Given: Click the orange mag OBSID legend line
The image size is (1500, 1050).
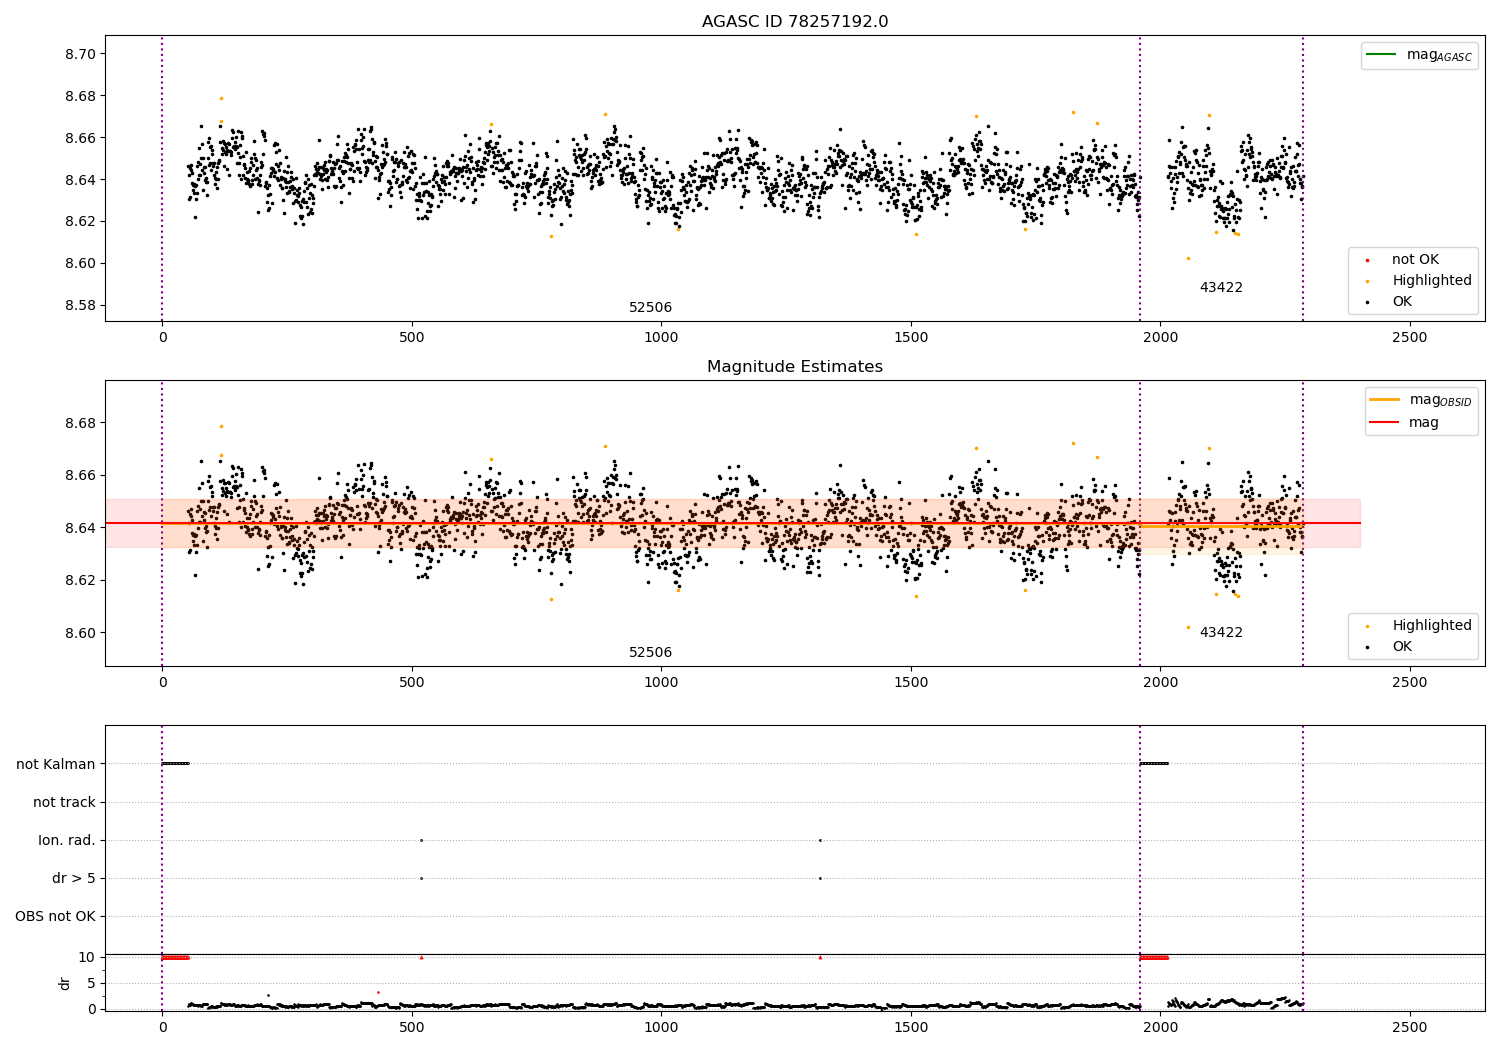Looking at the screenshot, I should [x=1384, y=400].
